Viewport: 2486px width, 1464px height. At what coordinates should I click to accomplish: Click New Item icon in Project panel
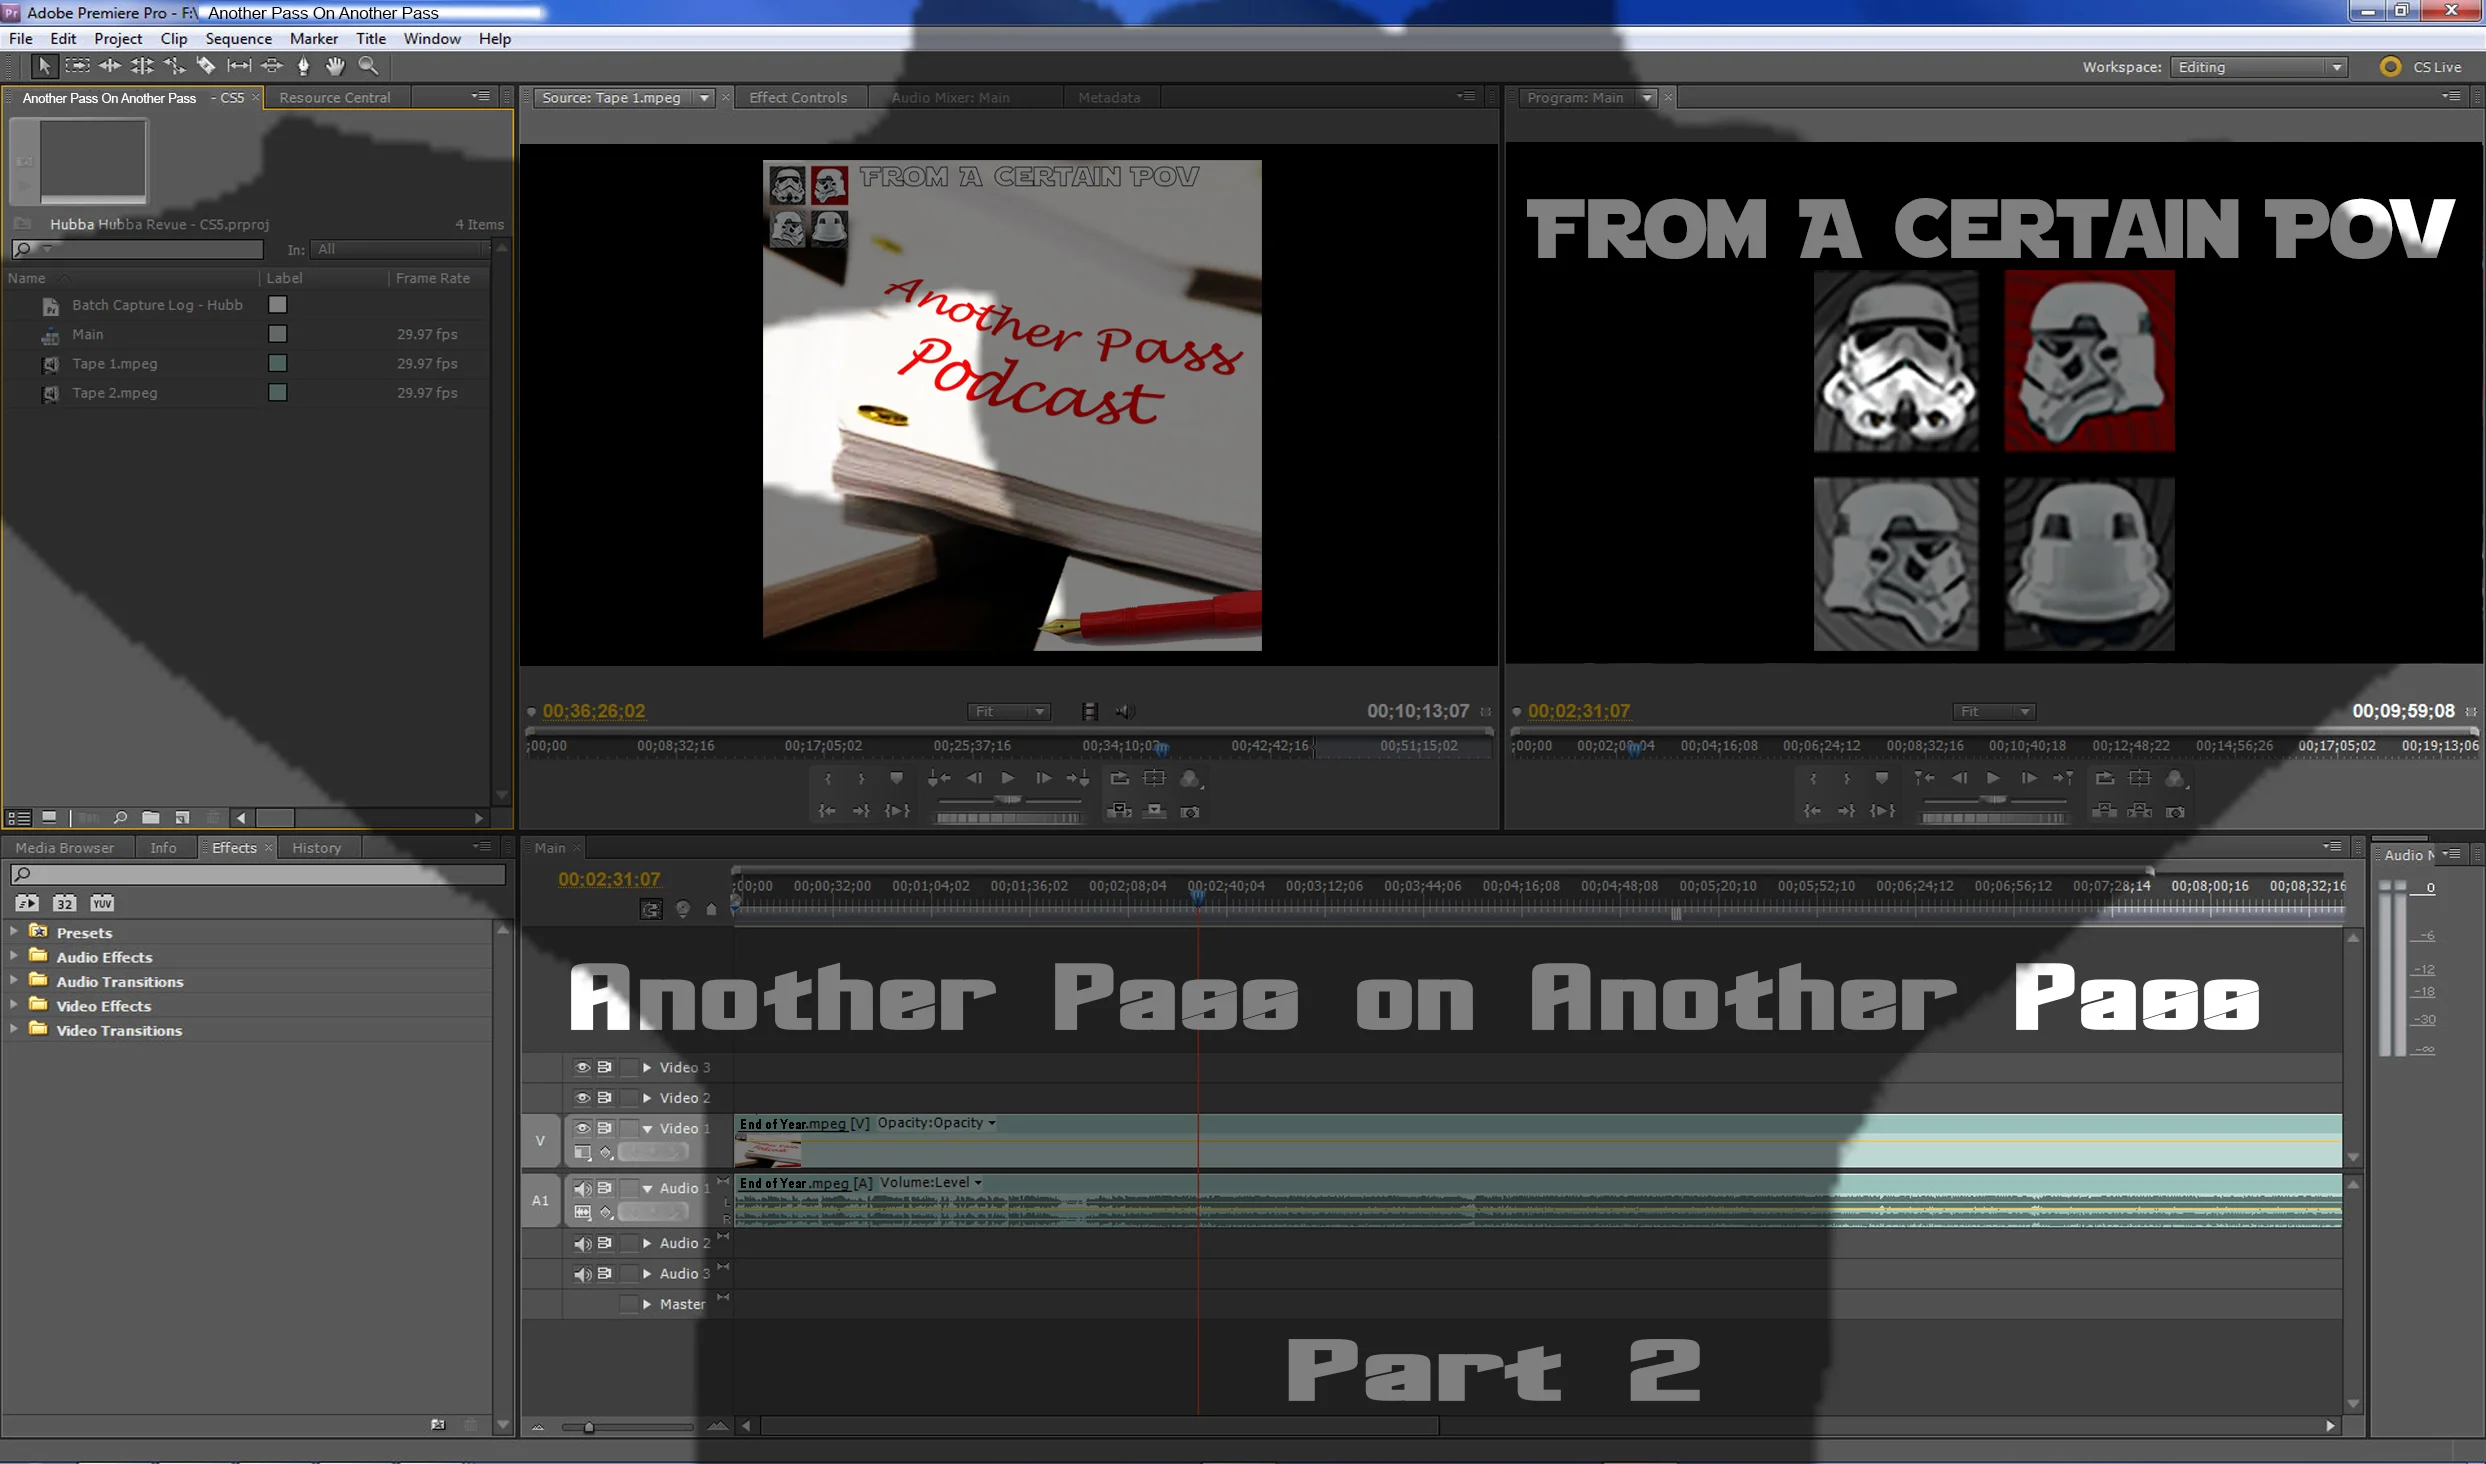pos(182,818)
